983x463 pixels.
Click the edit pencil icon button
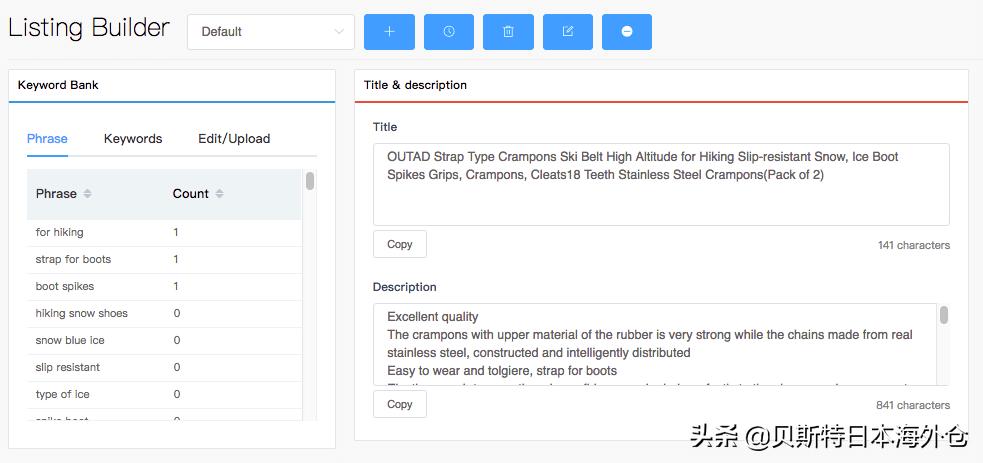tap(568, 32)
